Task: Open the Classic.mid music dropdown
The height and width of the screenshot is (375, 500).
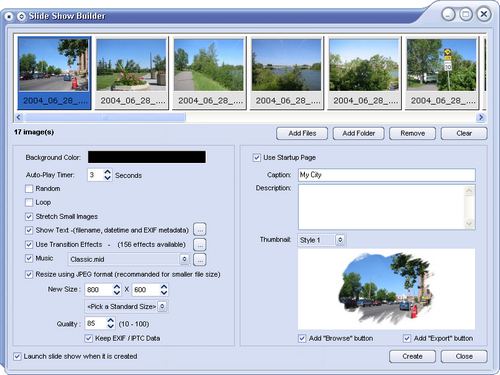Action: click(184, 259)
